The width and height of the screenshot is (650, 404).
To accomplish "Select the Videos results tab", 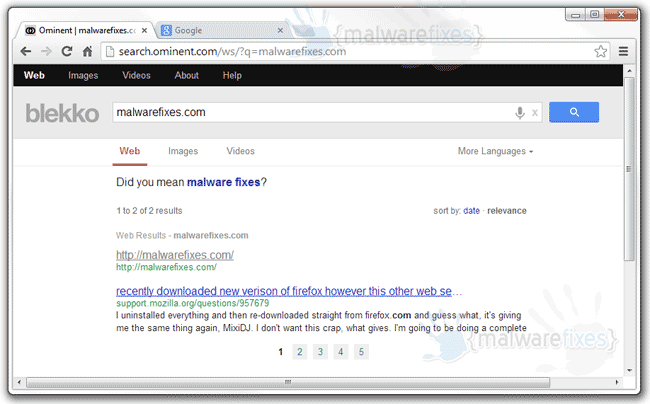I will (x=240, y=151).
